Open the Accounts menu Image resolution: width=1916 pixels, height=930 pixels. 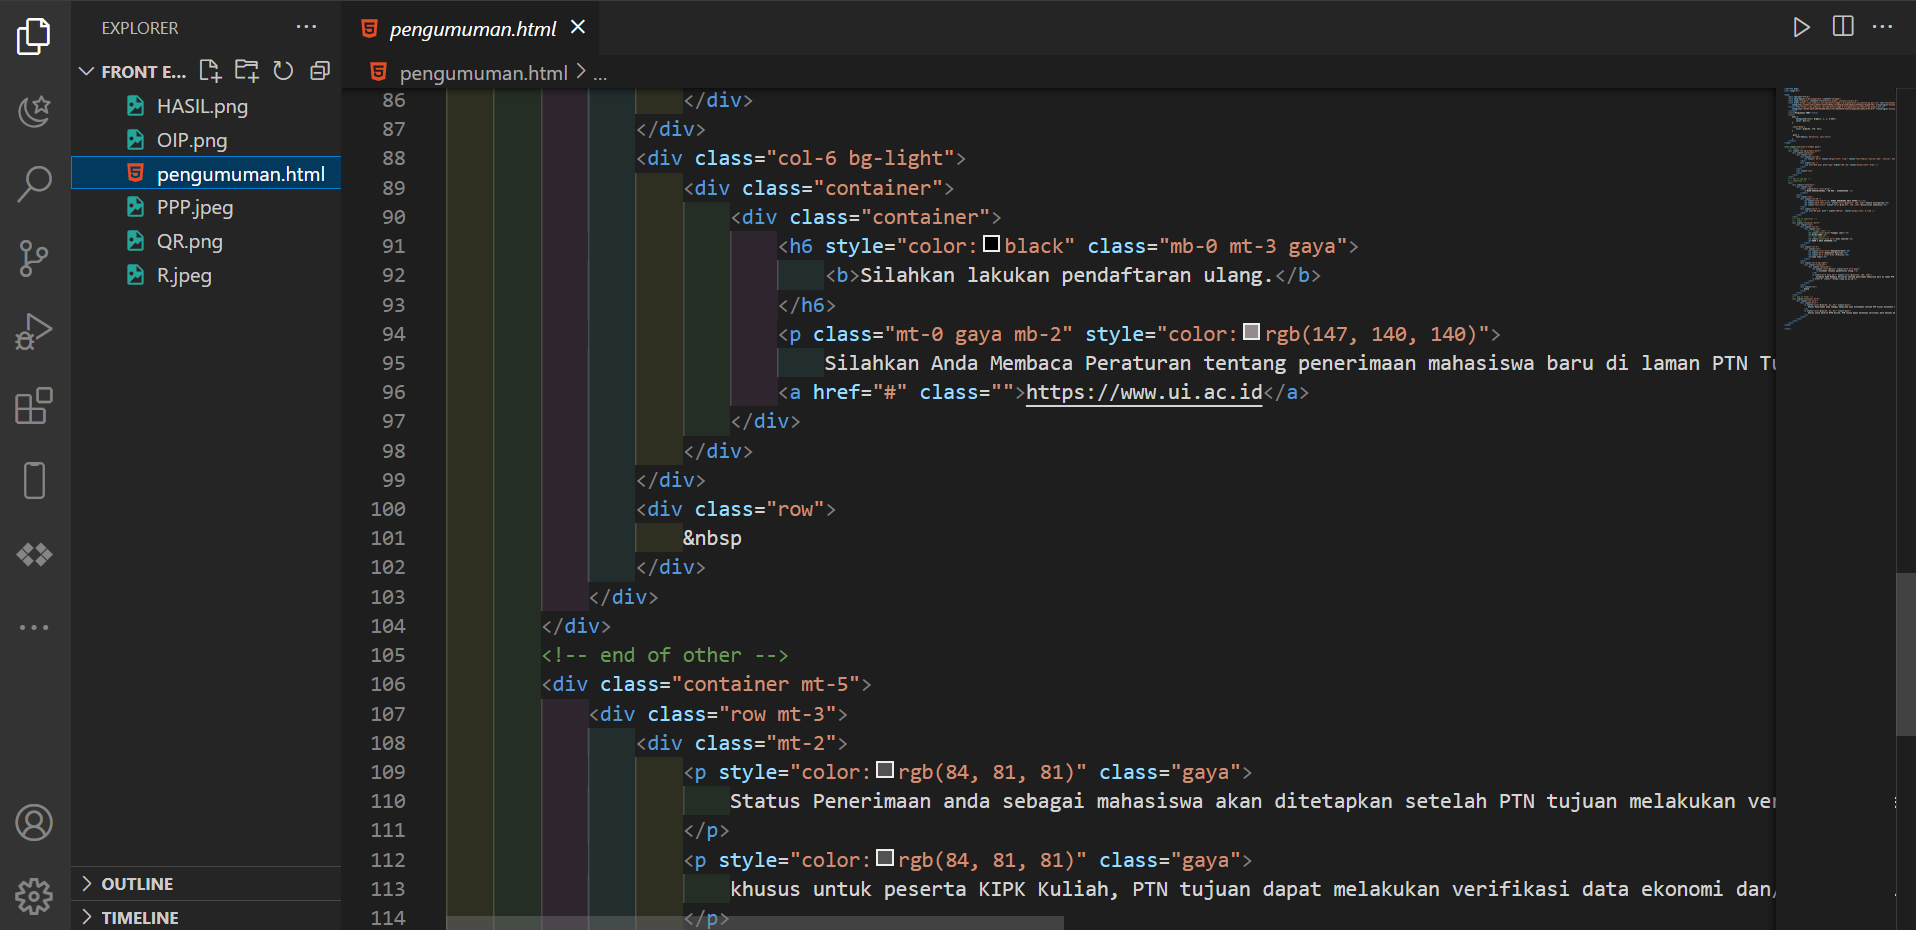34,823
